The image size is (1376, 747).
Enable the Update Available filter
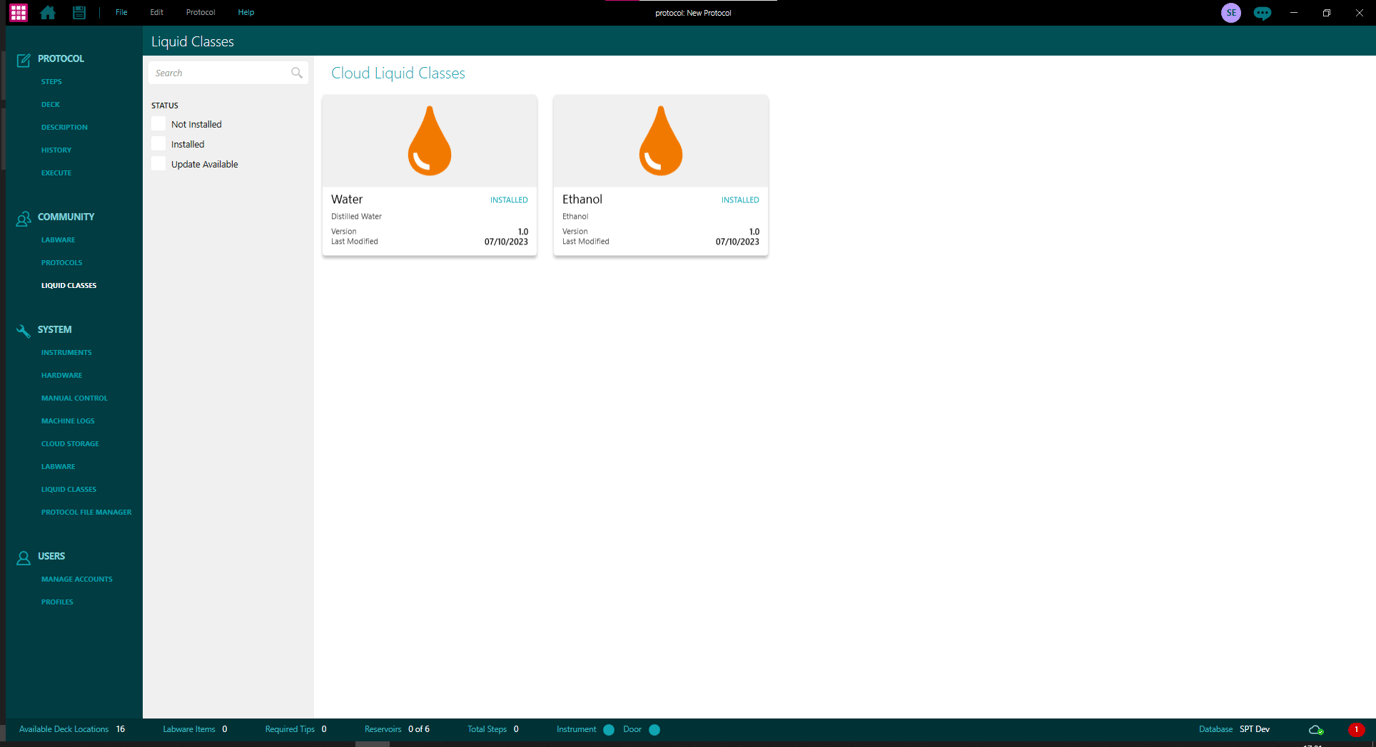coord(158,163)
